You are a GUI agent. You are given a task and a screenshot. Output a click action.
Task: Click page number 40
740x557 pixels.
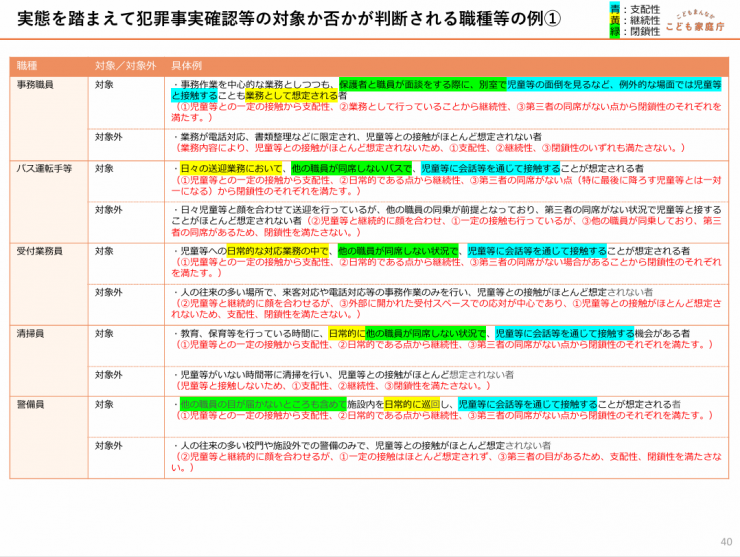pyautogui.click(x=726, y=542)
